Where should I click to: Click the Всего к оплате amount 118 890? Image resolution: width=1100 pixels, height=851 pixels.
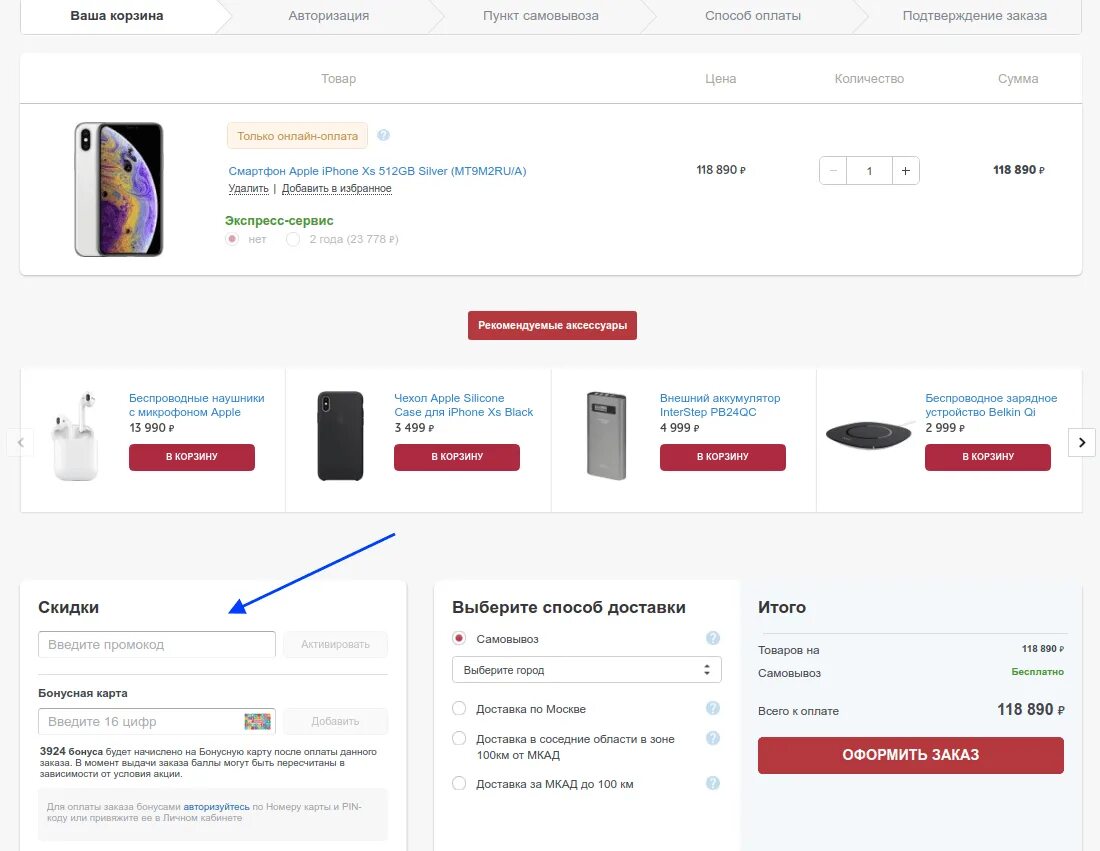click(1031, 710)
